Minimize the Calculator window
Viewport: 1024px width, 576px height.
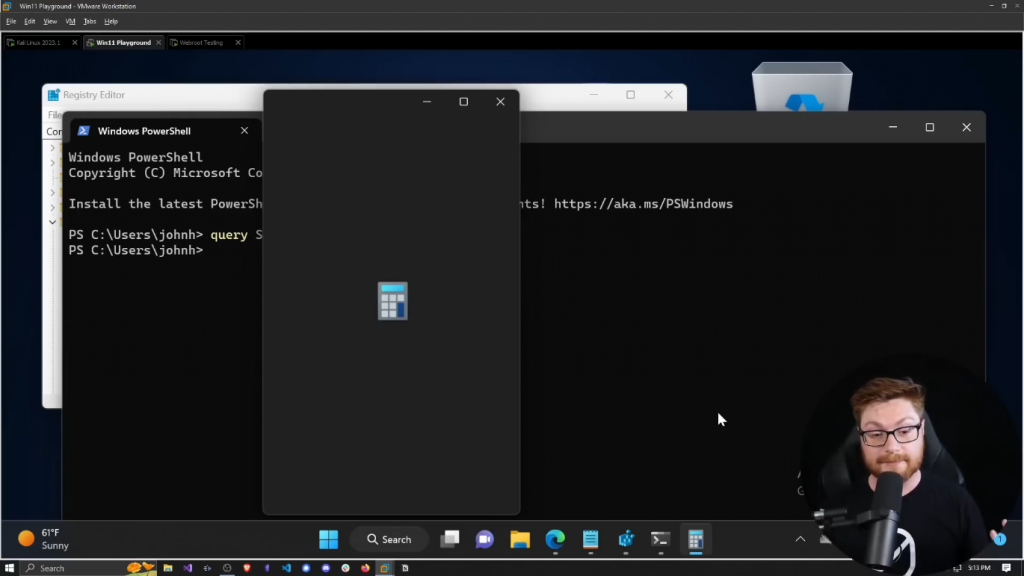pyautogui.click(x=426, y=102)
